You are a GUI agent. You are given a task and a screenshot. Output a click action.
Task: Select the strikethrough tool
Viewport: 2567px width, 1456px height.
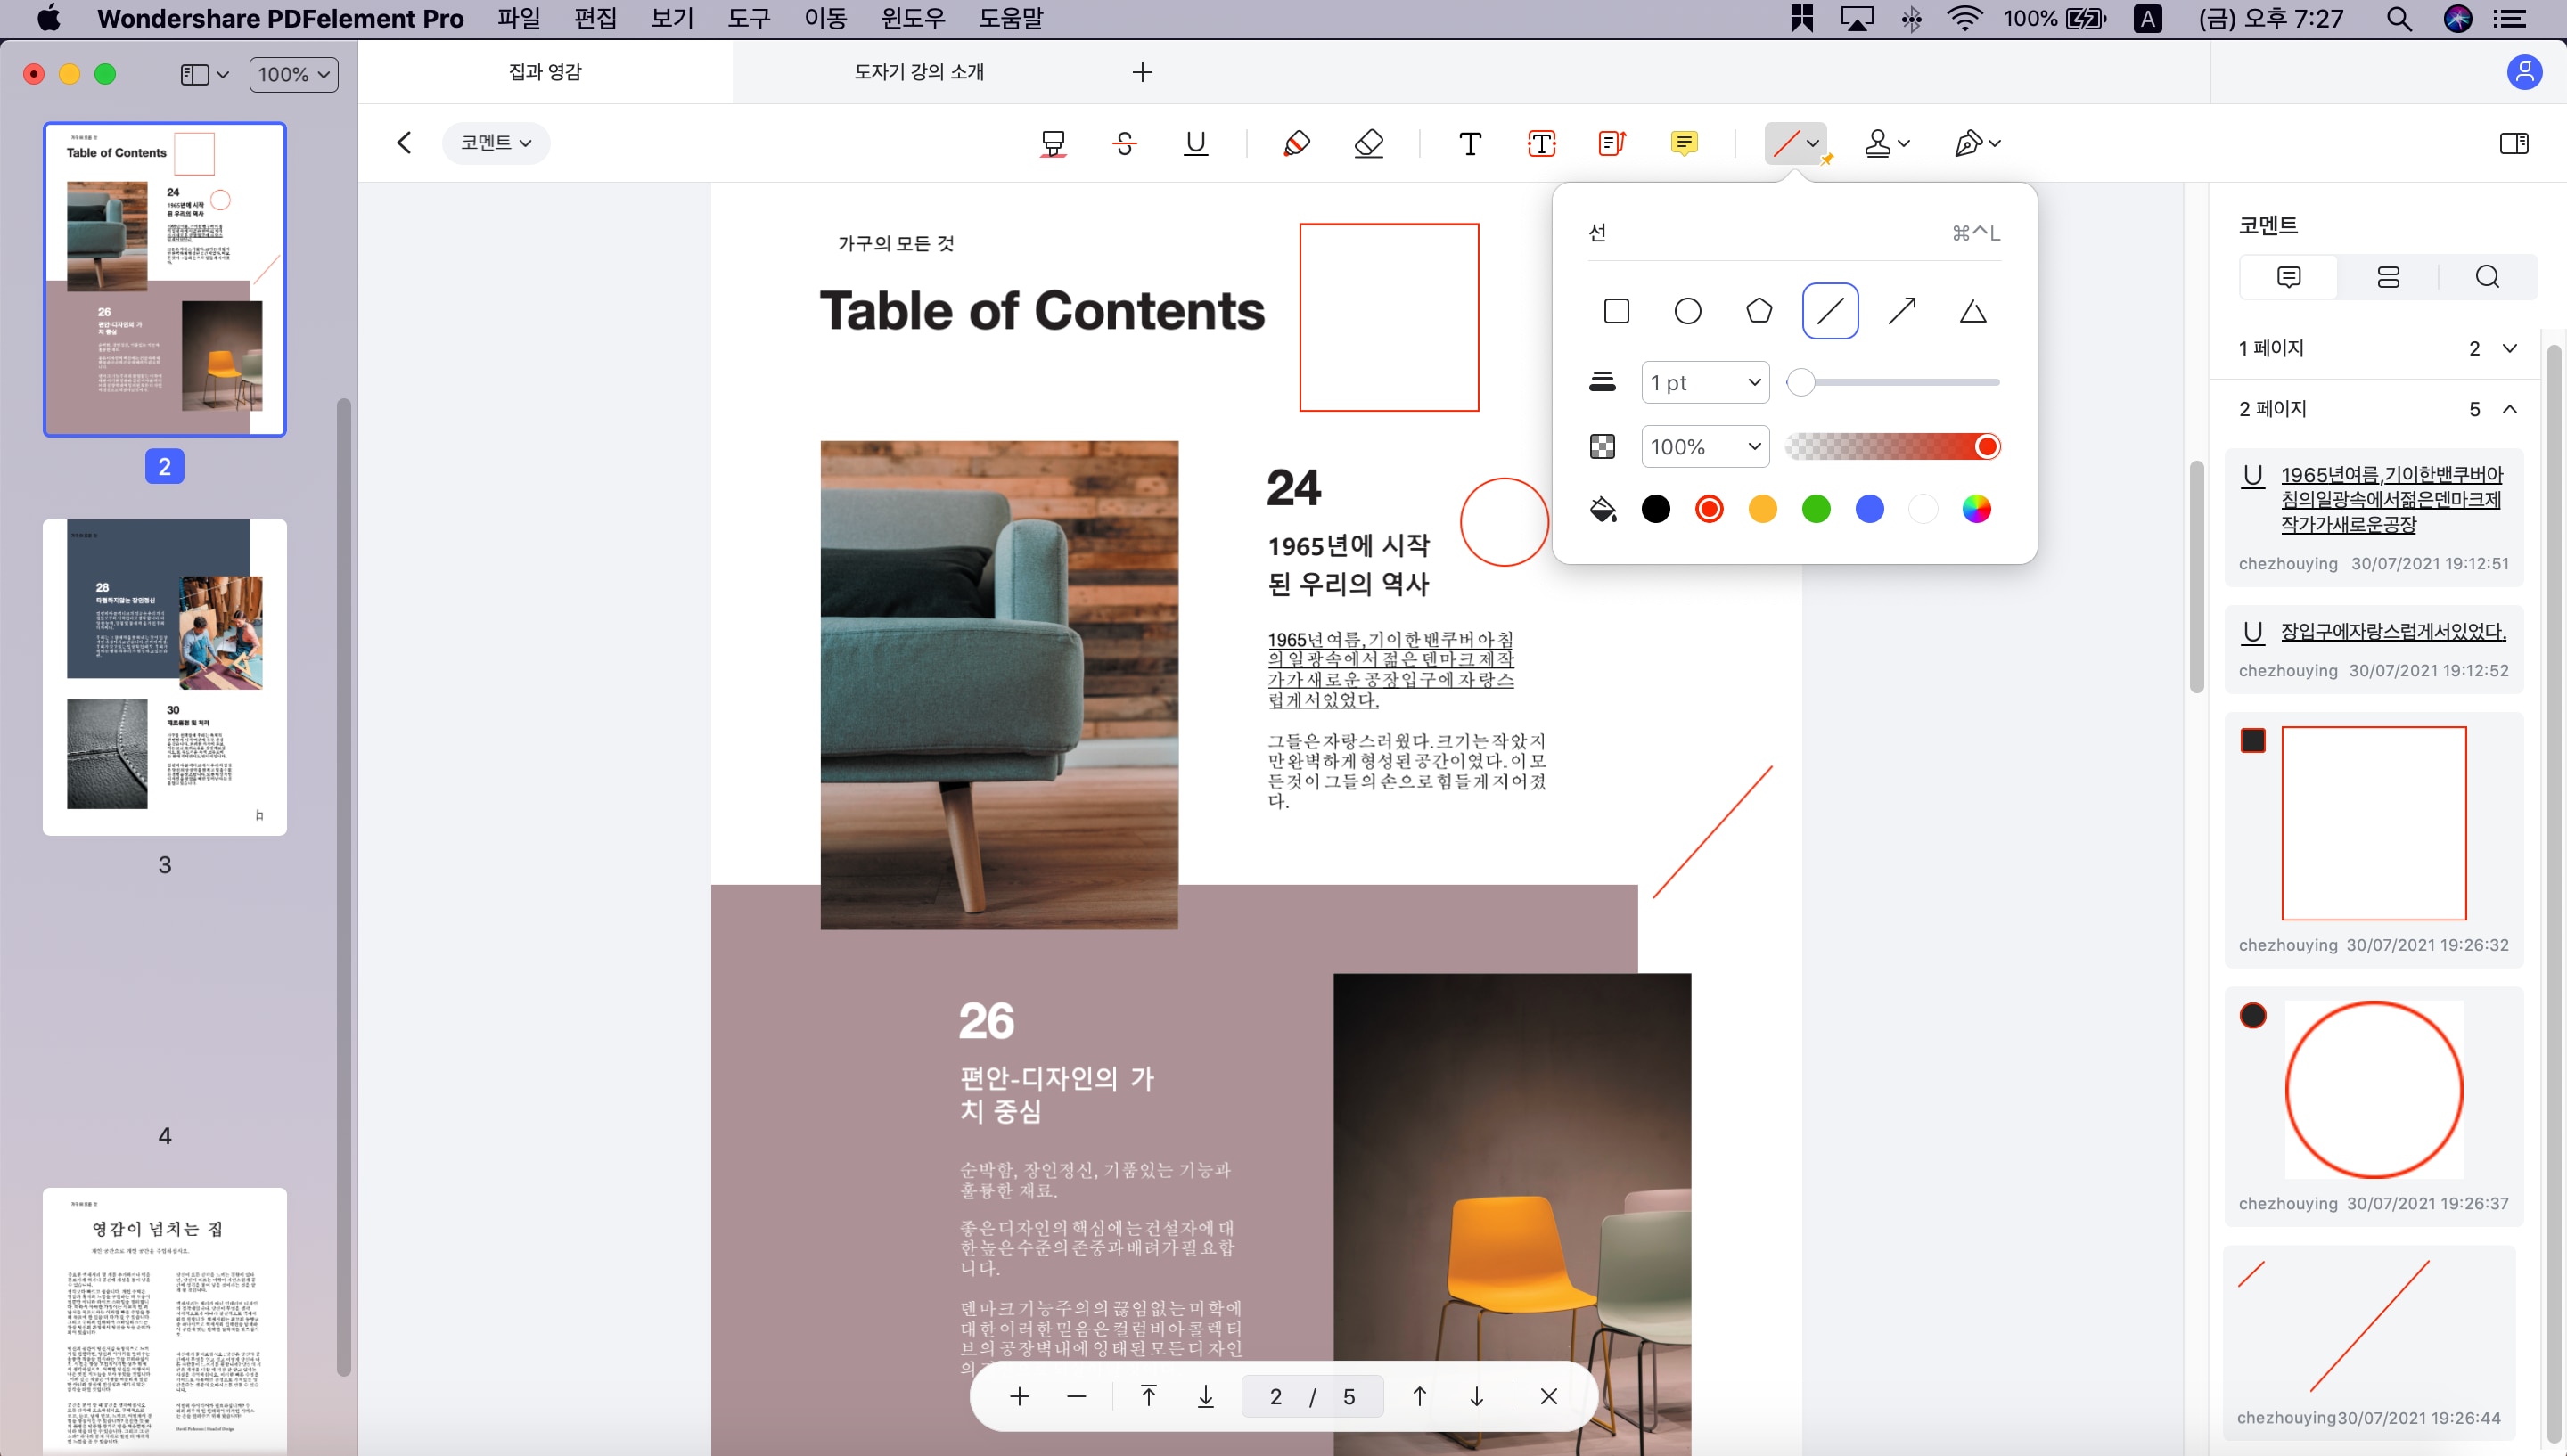(x=1124, y=143)
